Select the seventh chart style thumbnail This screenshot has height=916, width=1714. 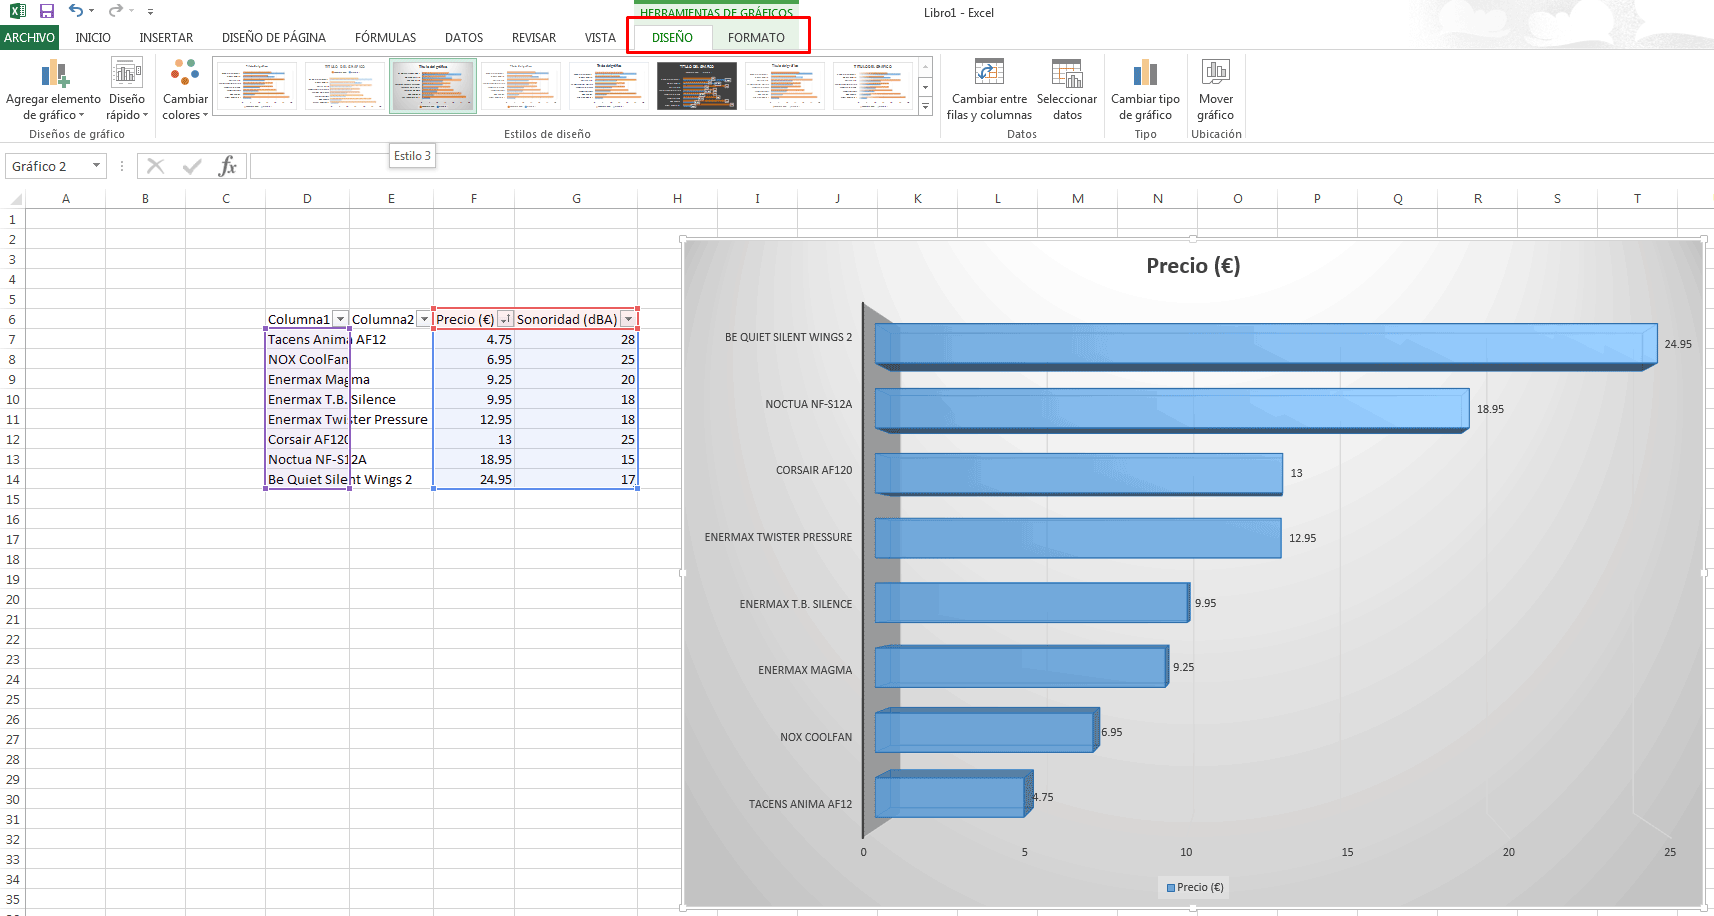click(x=785, y=86)
